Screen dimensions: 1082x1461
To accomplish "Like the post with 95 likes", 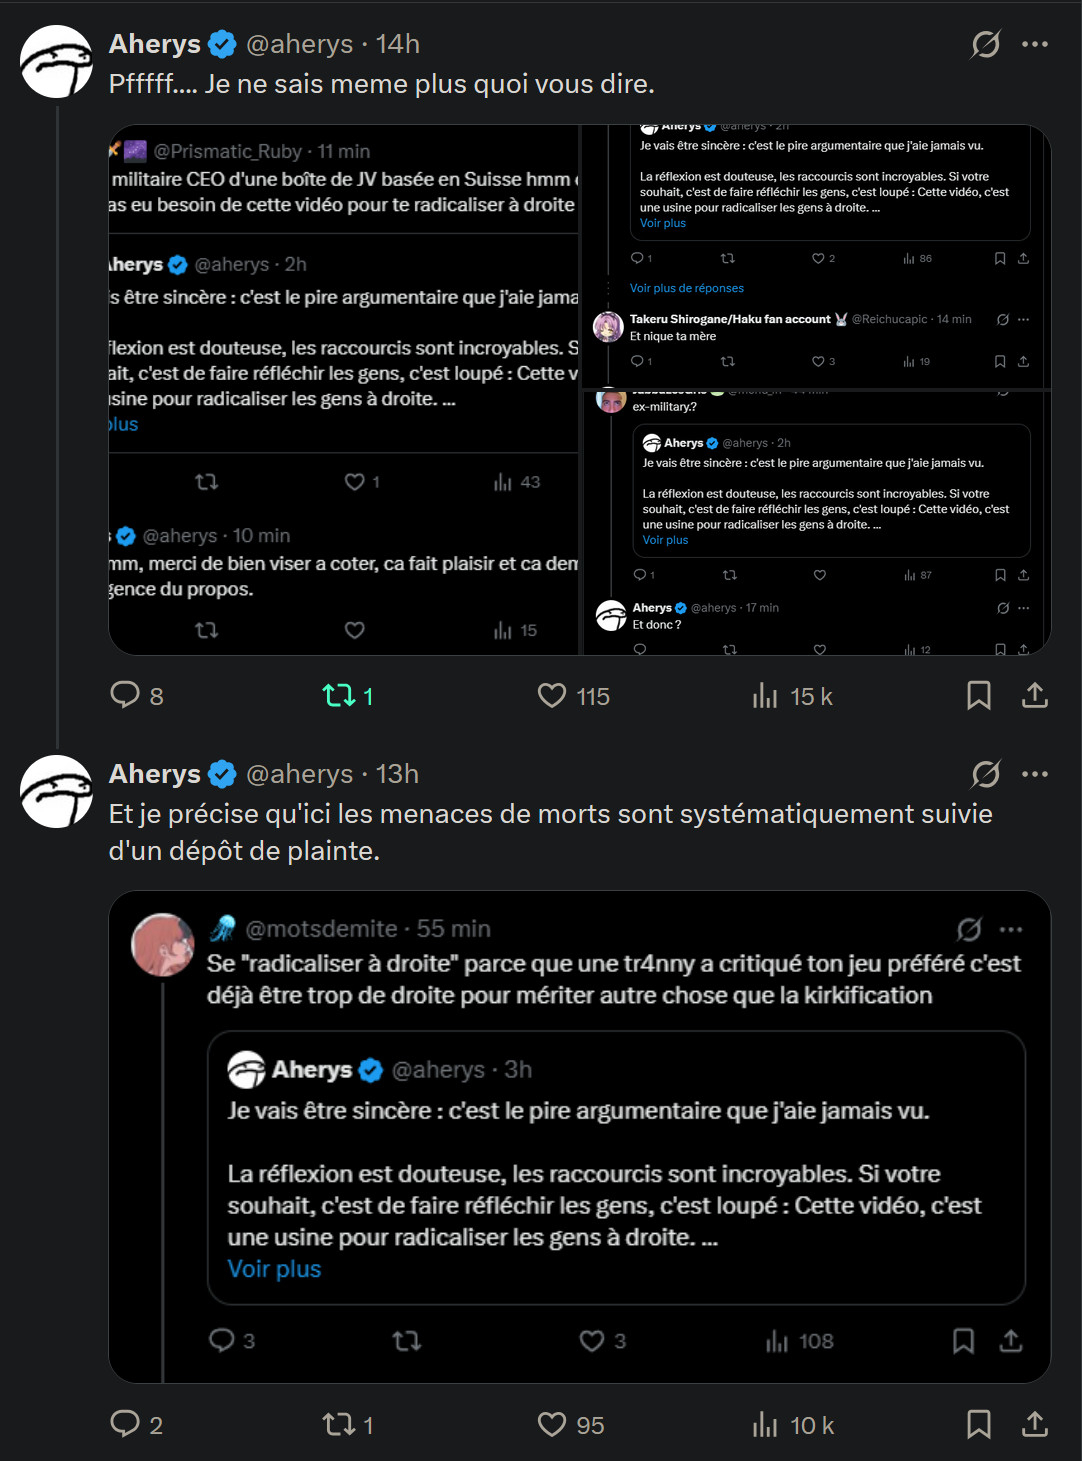I will pyautogui.click(x=552, y=1424).
